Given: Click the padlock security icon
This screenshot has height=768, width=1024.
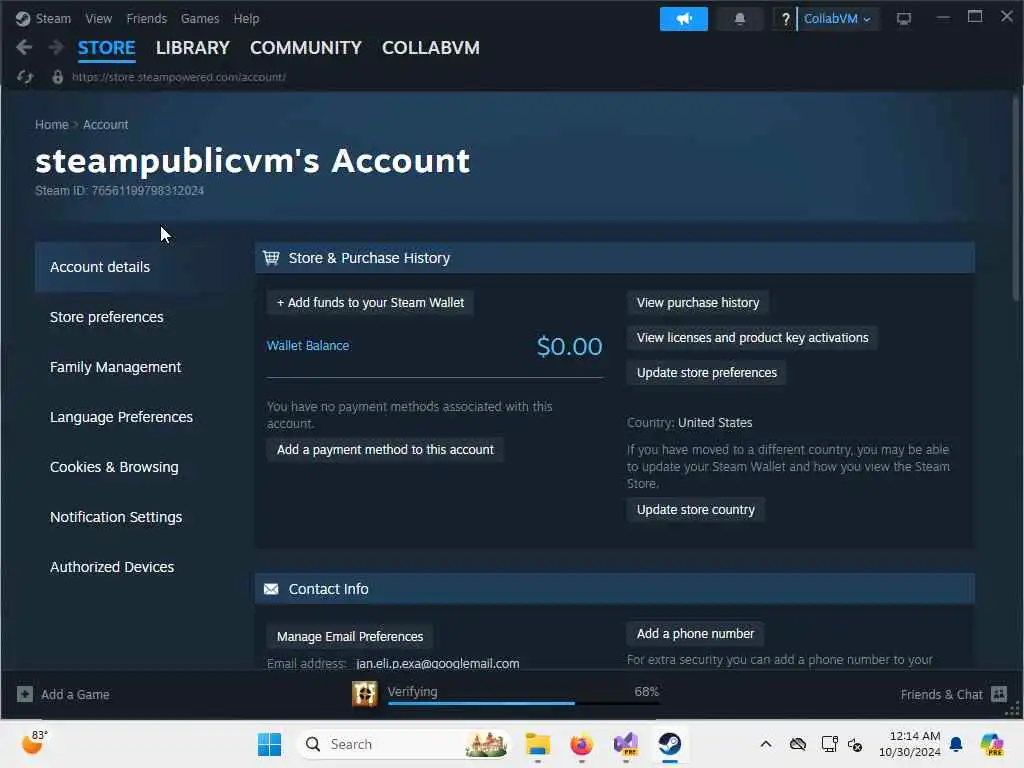Looking at the screenshot, I should click(57, 77).
